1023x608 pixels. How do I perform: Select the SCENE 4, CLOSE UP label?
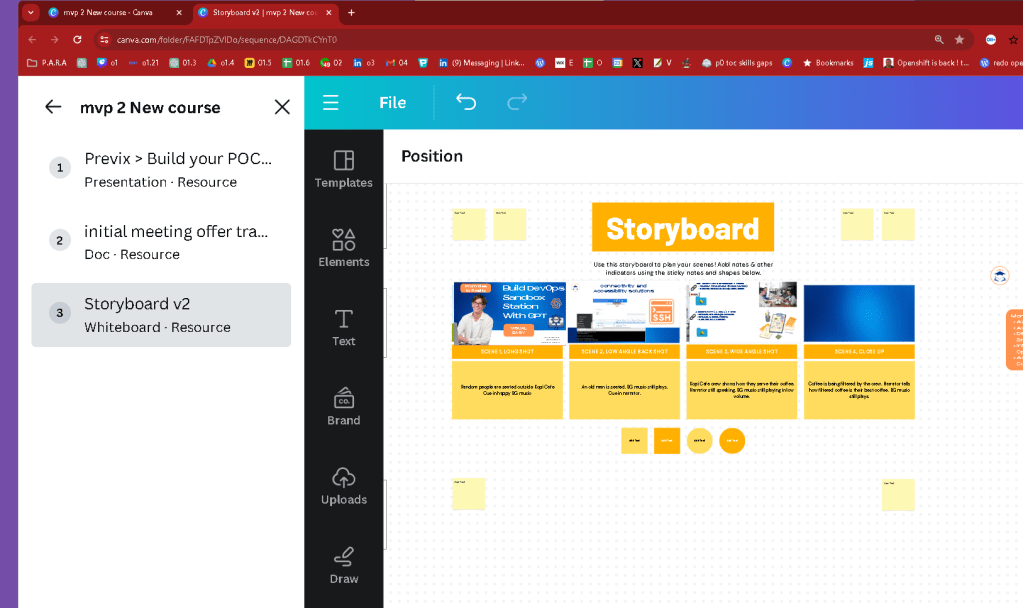coord(859,352)
